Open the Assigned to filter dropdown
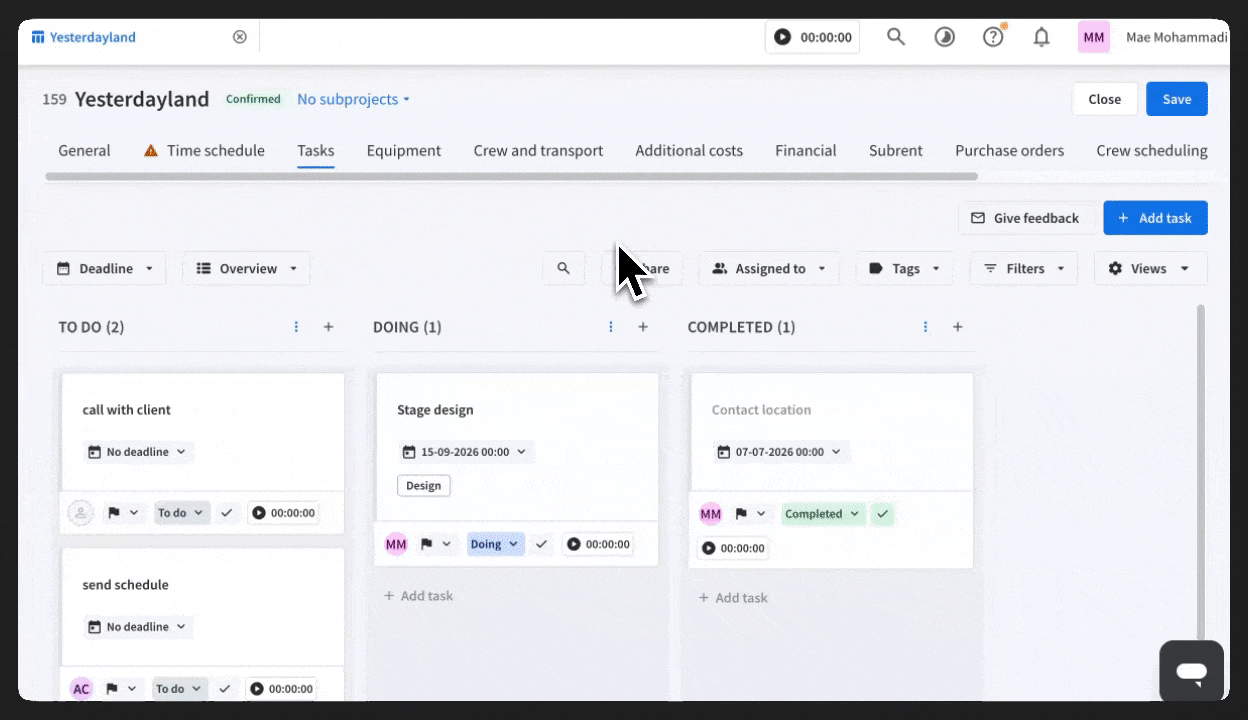 click(x=770, y=268)
